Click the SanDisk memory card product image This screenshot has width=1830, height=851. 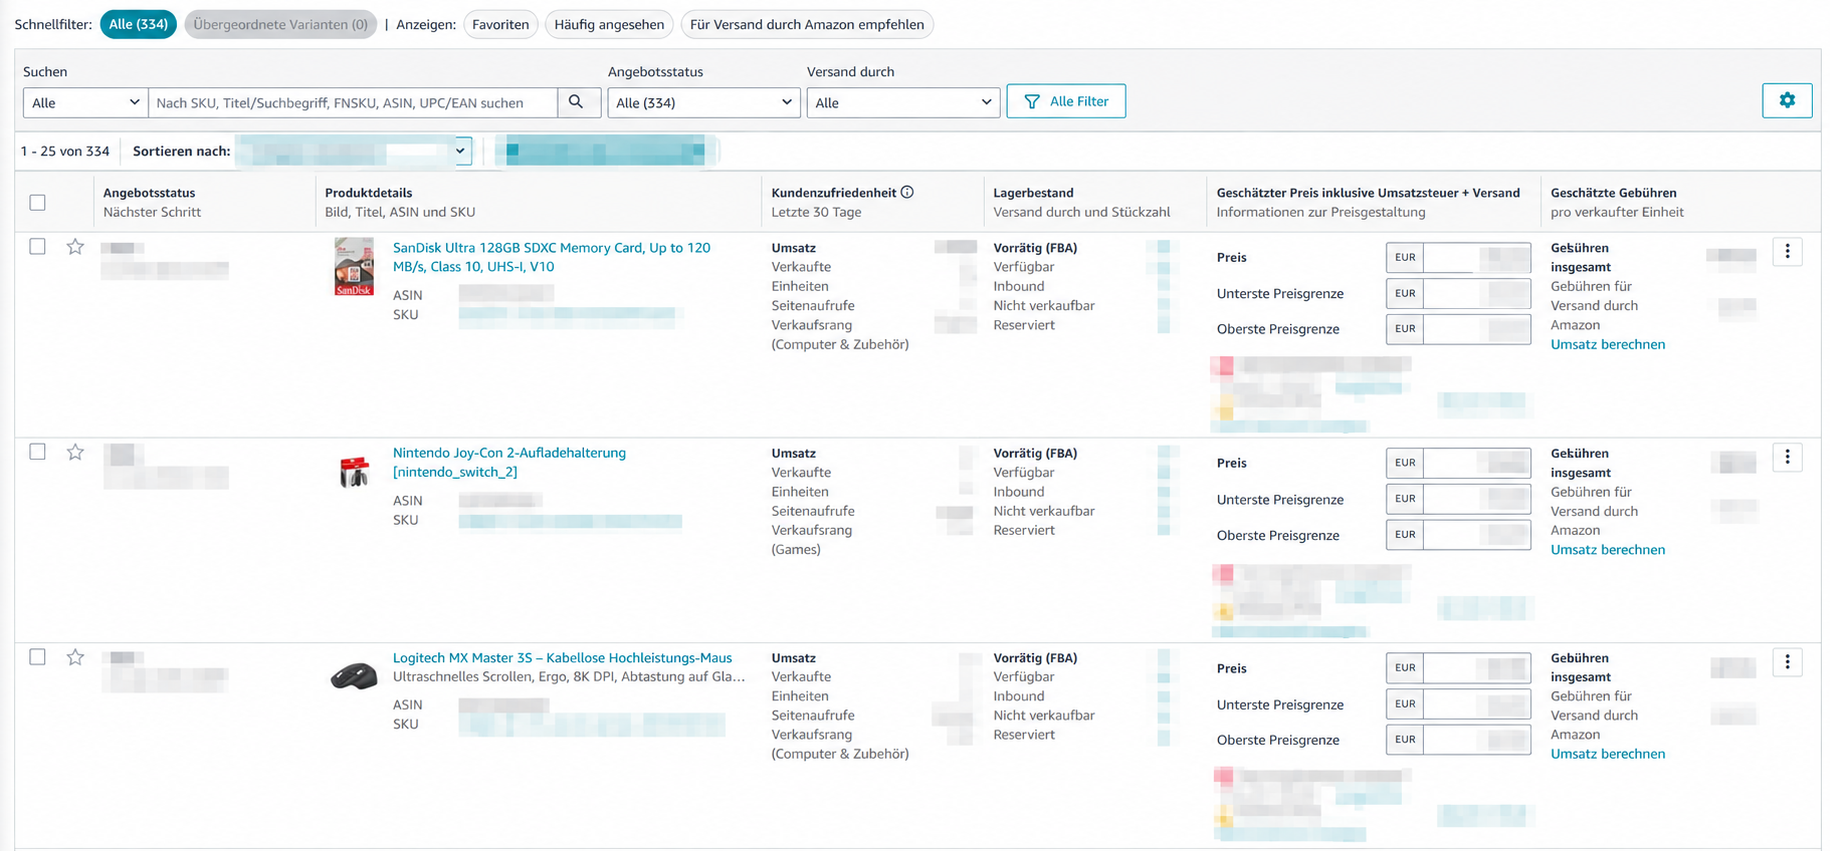click(354, 266)
